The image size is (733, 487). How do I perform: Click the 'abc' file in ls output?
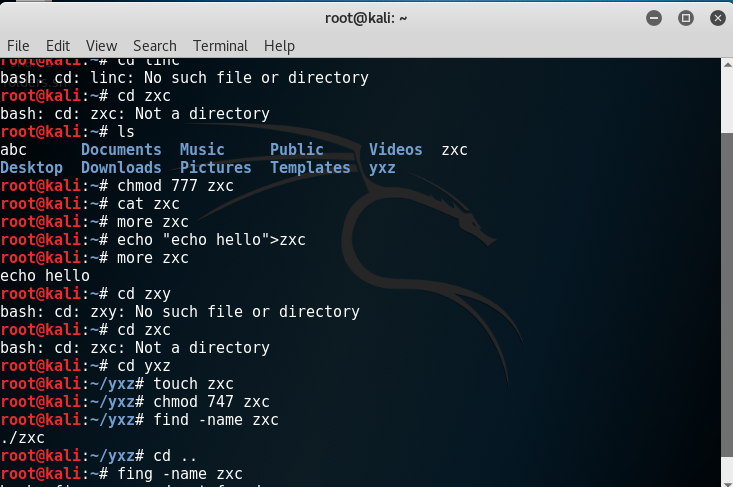[x=14, y=150]
